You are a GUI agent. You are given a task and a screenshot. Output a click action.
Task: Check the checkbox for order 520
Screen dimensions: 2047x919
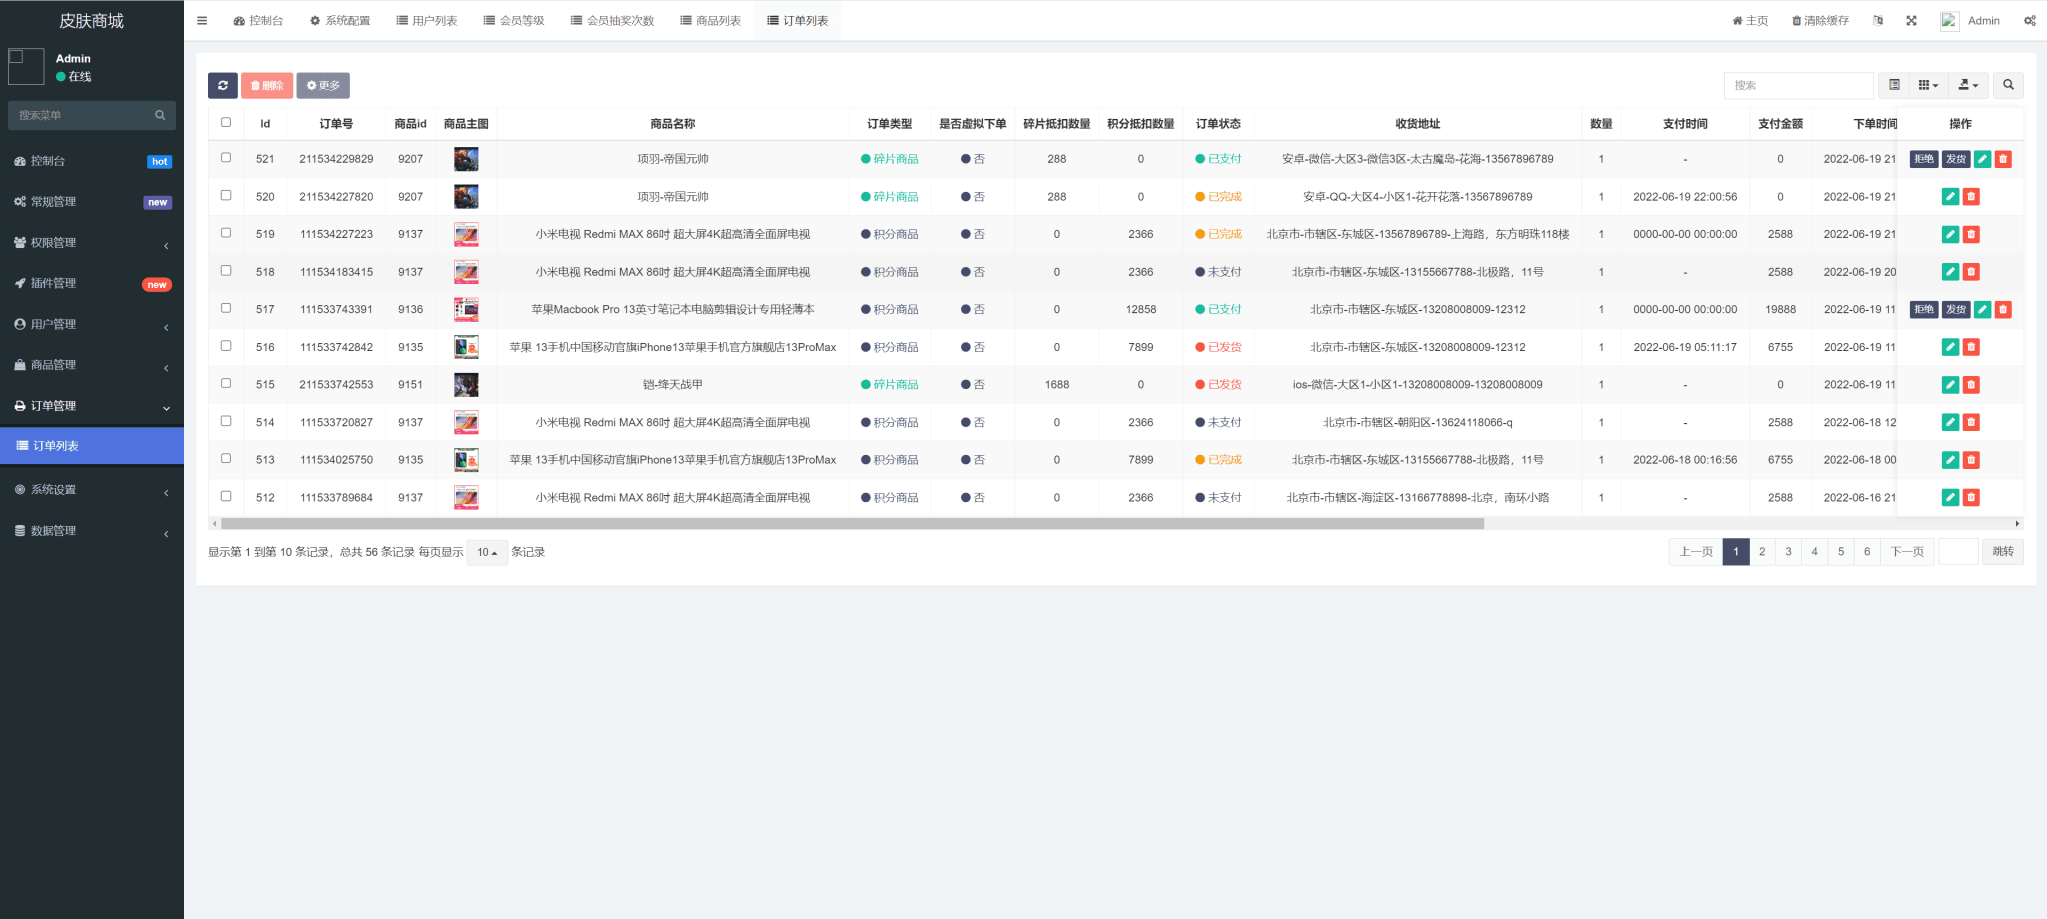click(226, 195)
